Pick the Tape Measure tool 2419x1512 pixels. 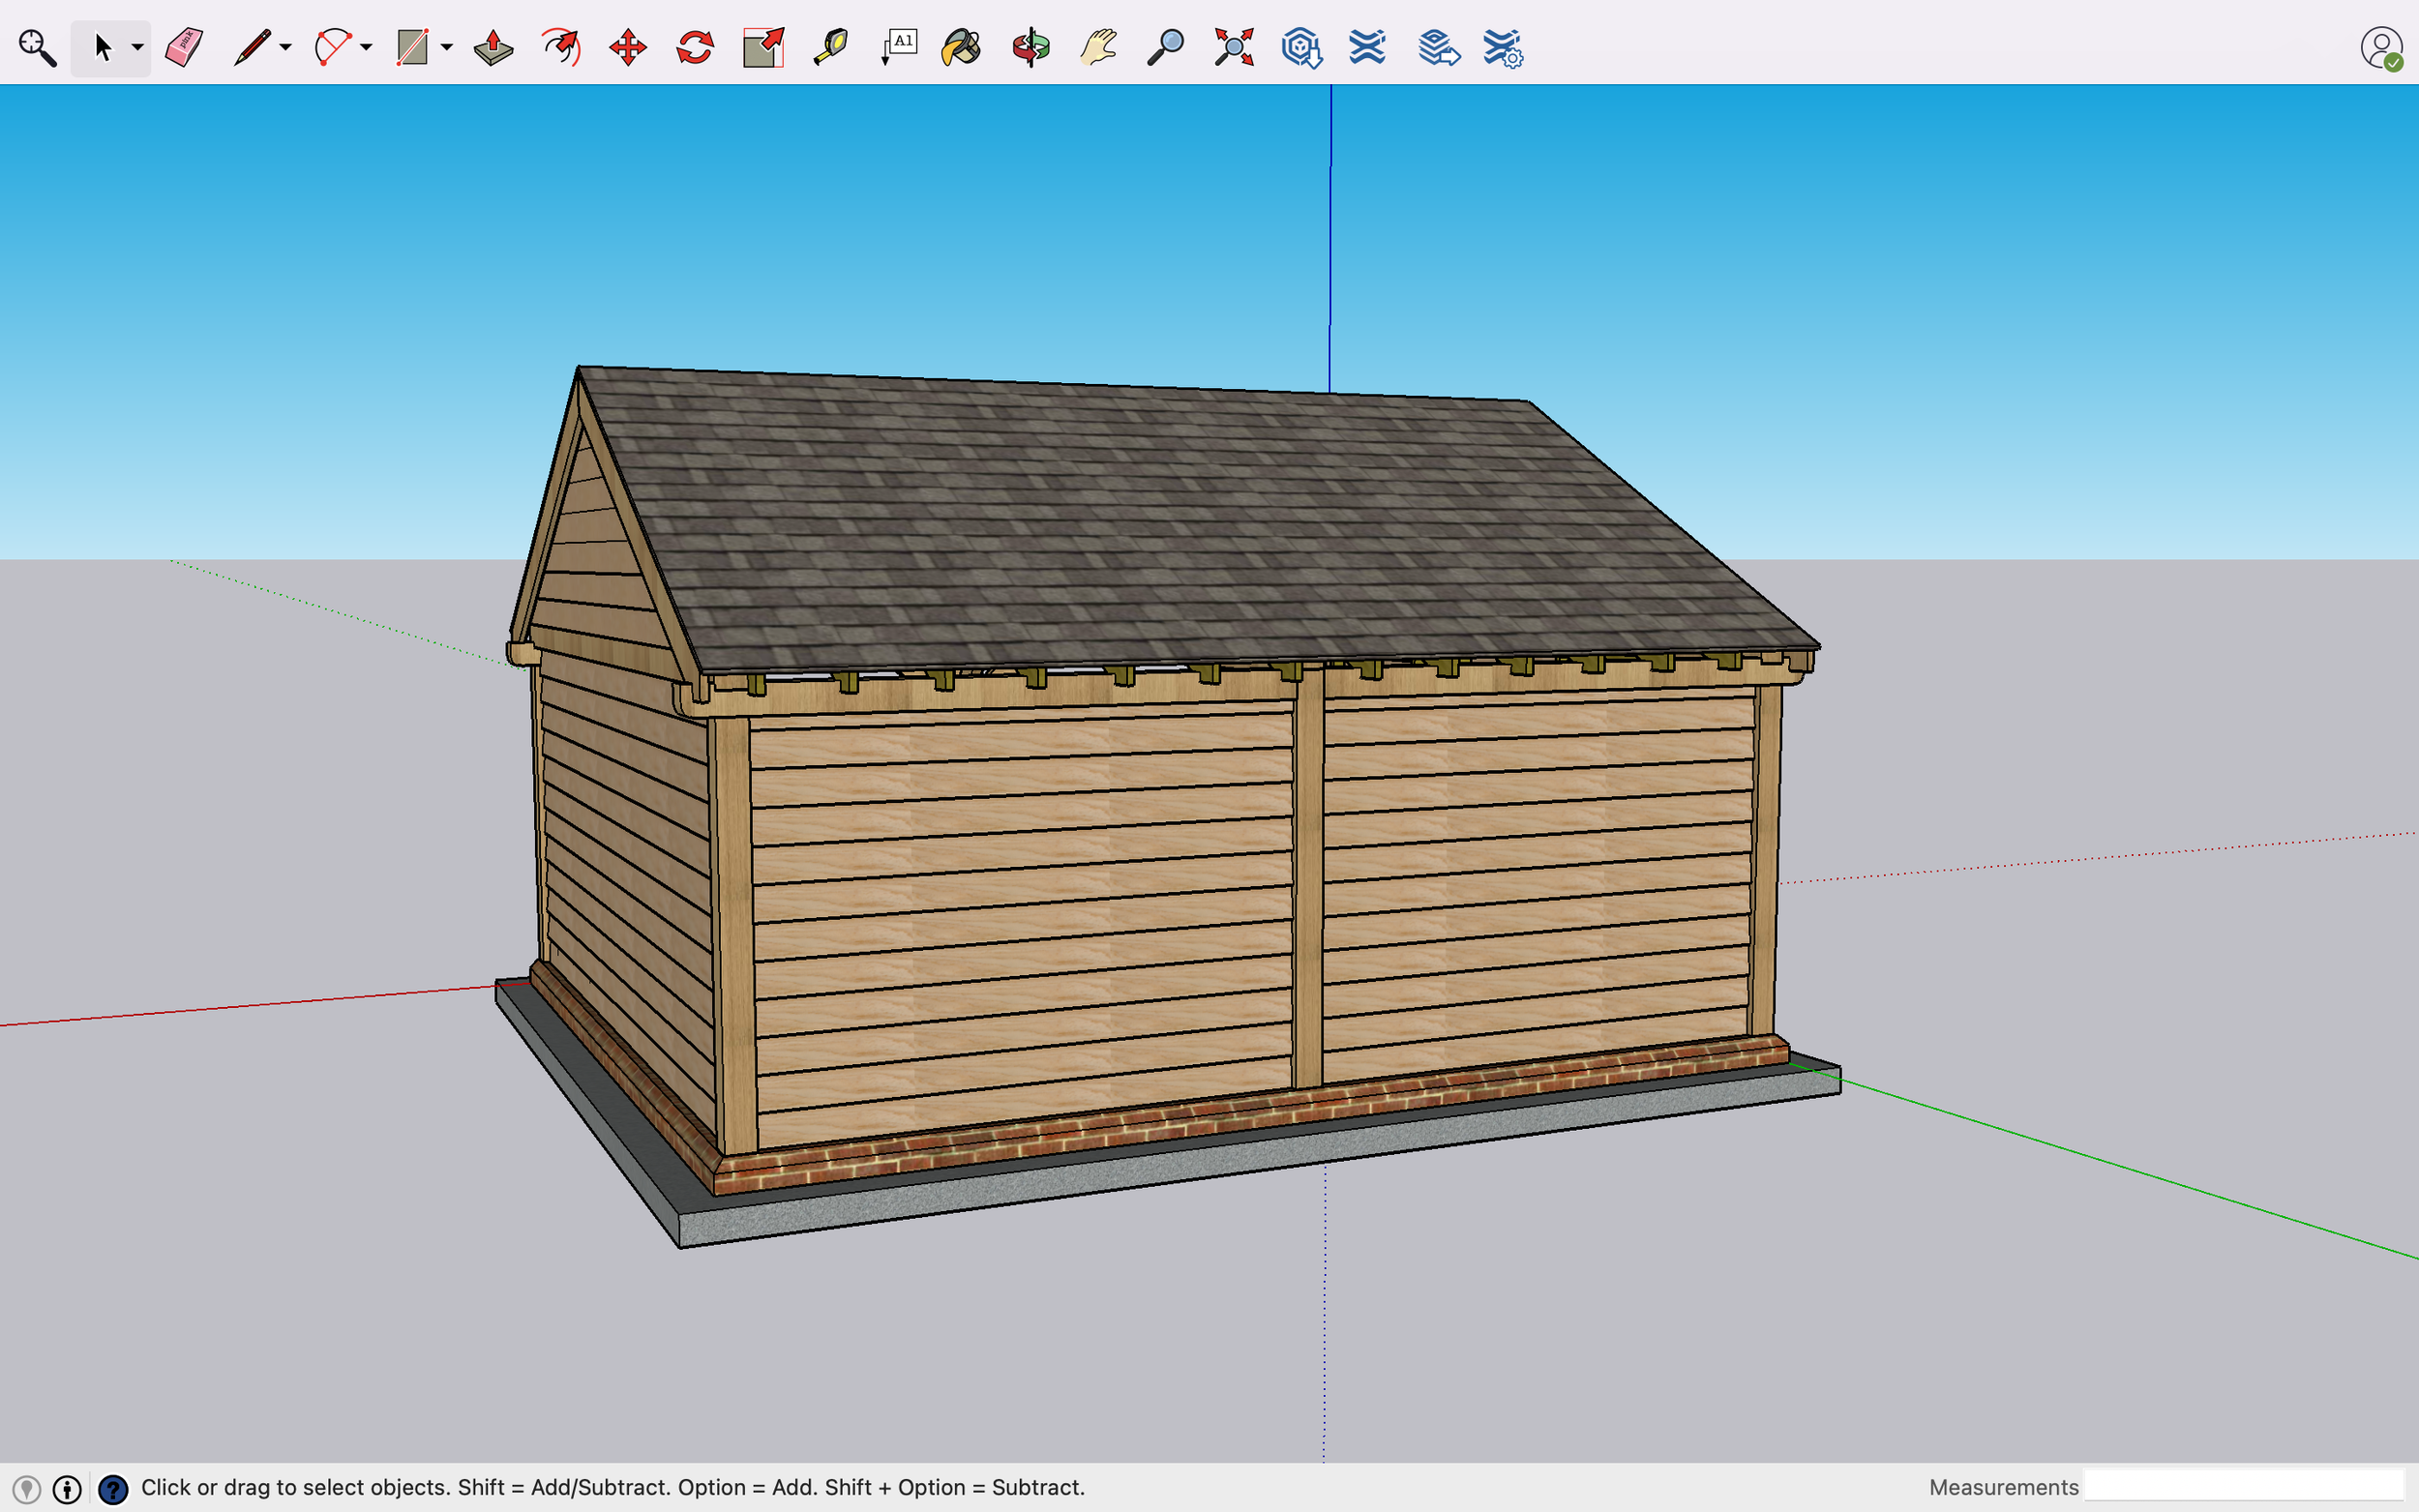click(x=831, y=47)
